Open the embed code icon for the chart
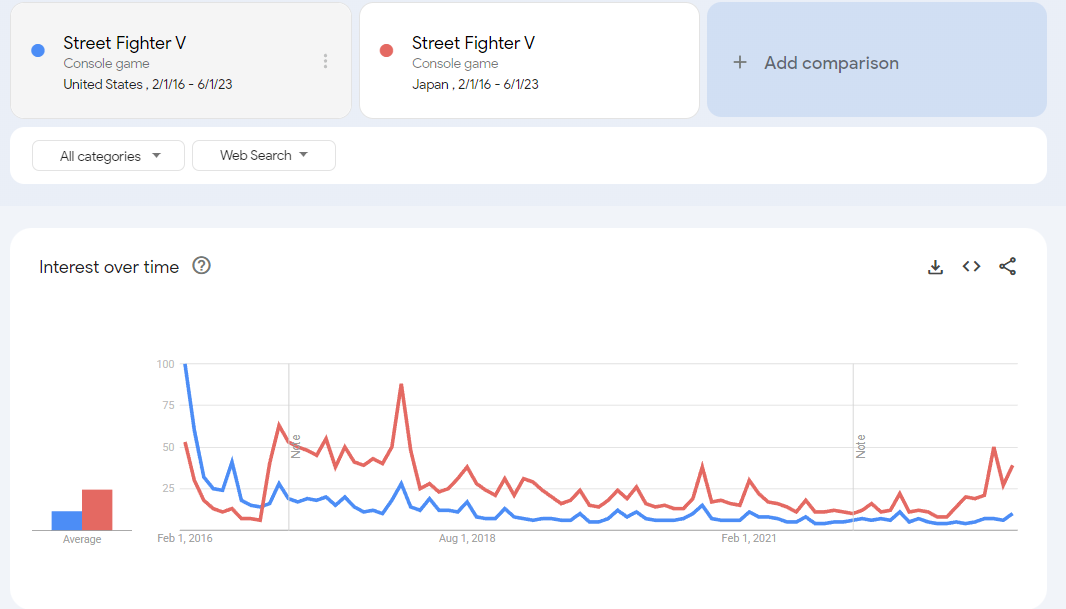Viewport: 1066px width, 609px height. (972, 266)
